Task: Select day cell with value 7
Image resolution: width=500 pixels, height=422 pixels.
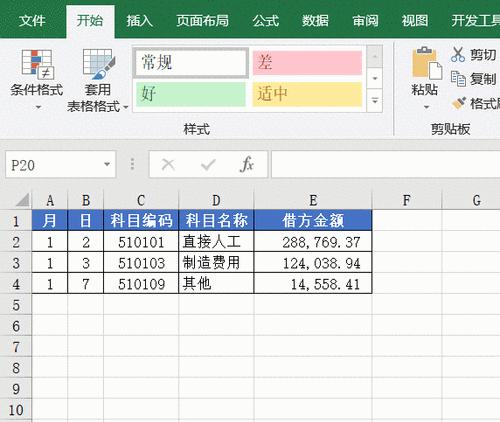Action: 86,283
